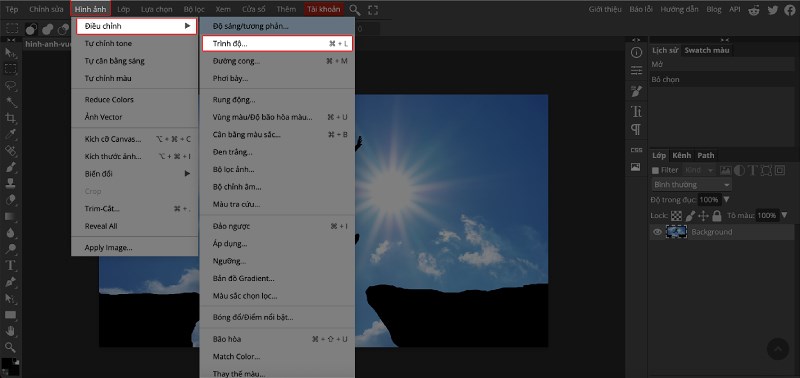Viewport: 800px width, 378px height.
Task: Open the Info panel icon
Action: tap(636, 53)
